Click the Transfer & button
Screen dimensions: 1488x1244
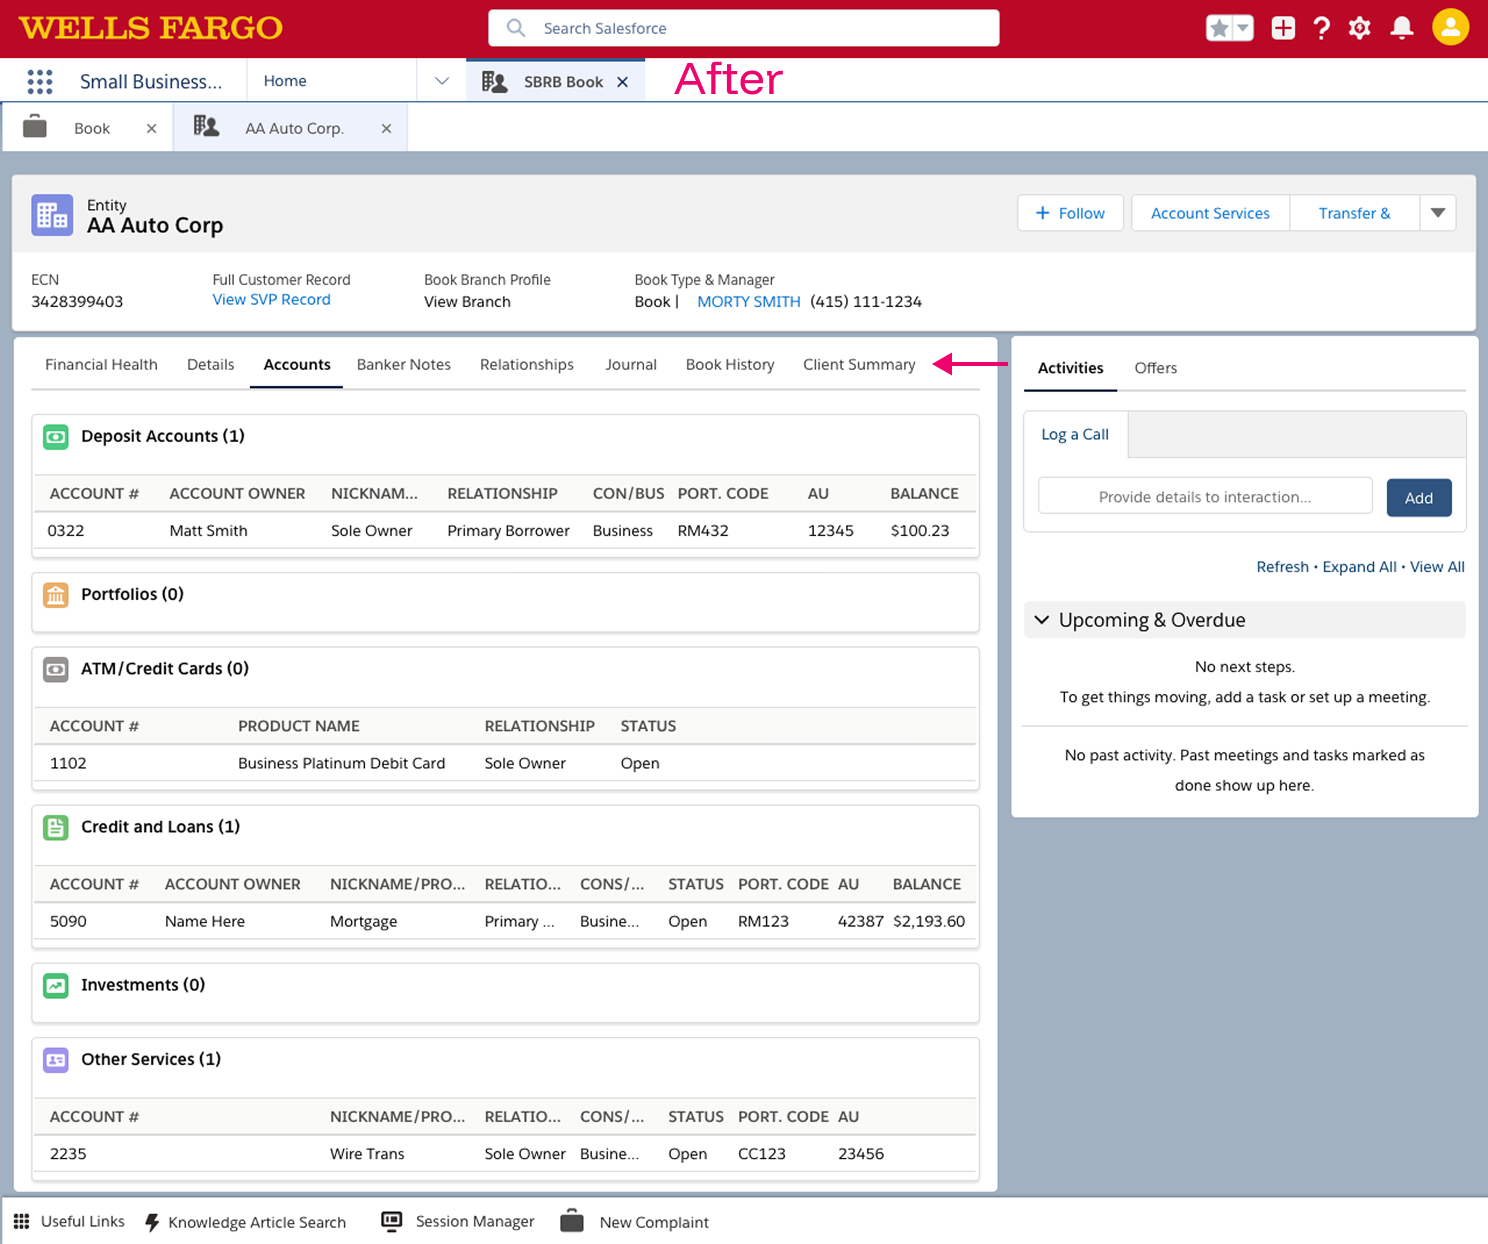click(1354, 213)
